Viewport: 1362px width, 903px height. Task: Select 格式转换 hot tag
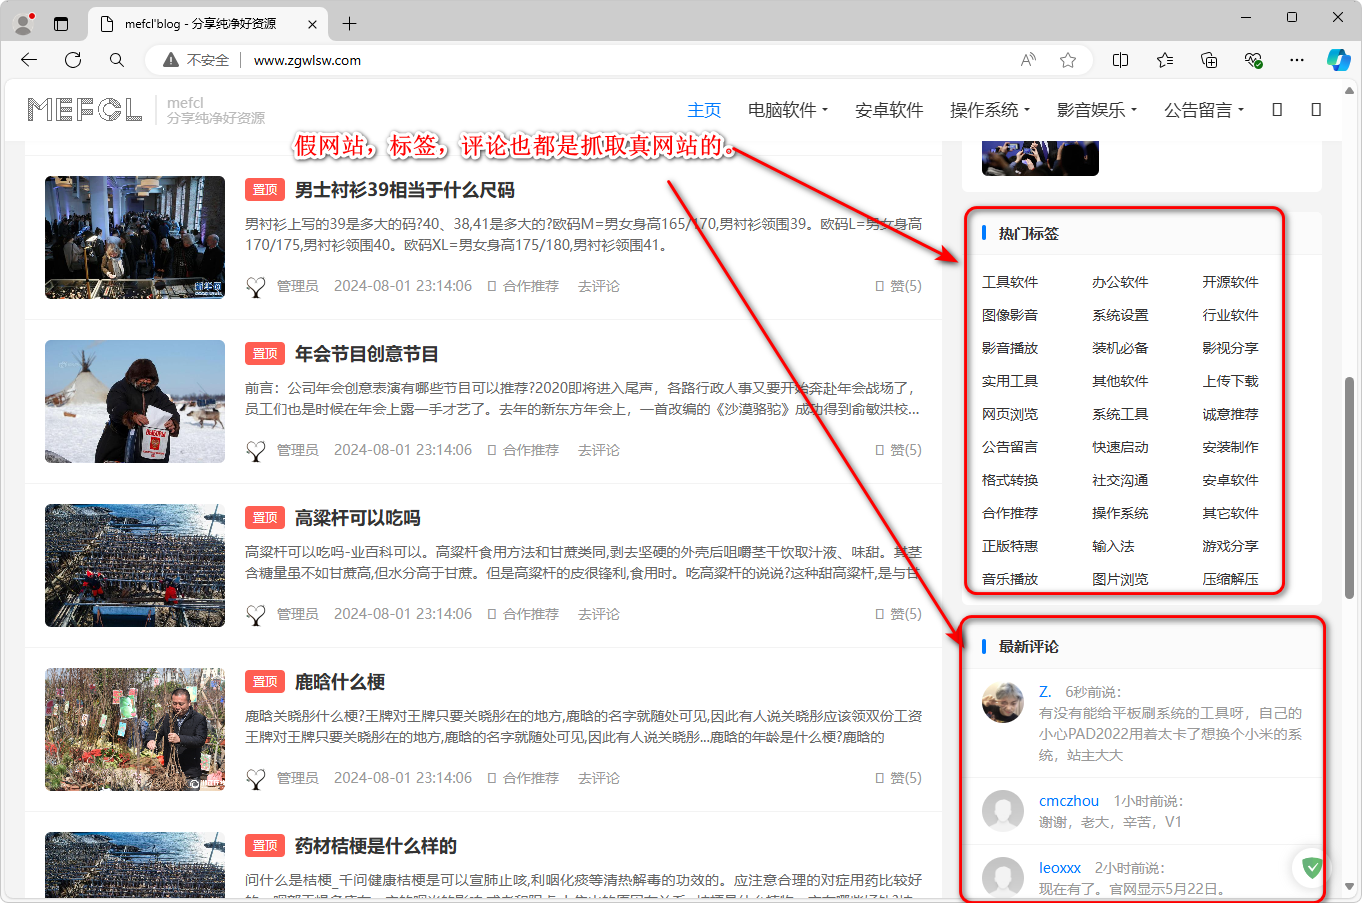[1010, 480]
